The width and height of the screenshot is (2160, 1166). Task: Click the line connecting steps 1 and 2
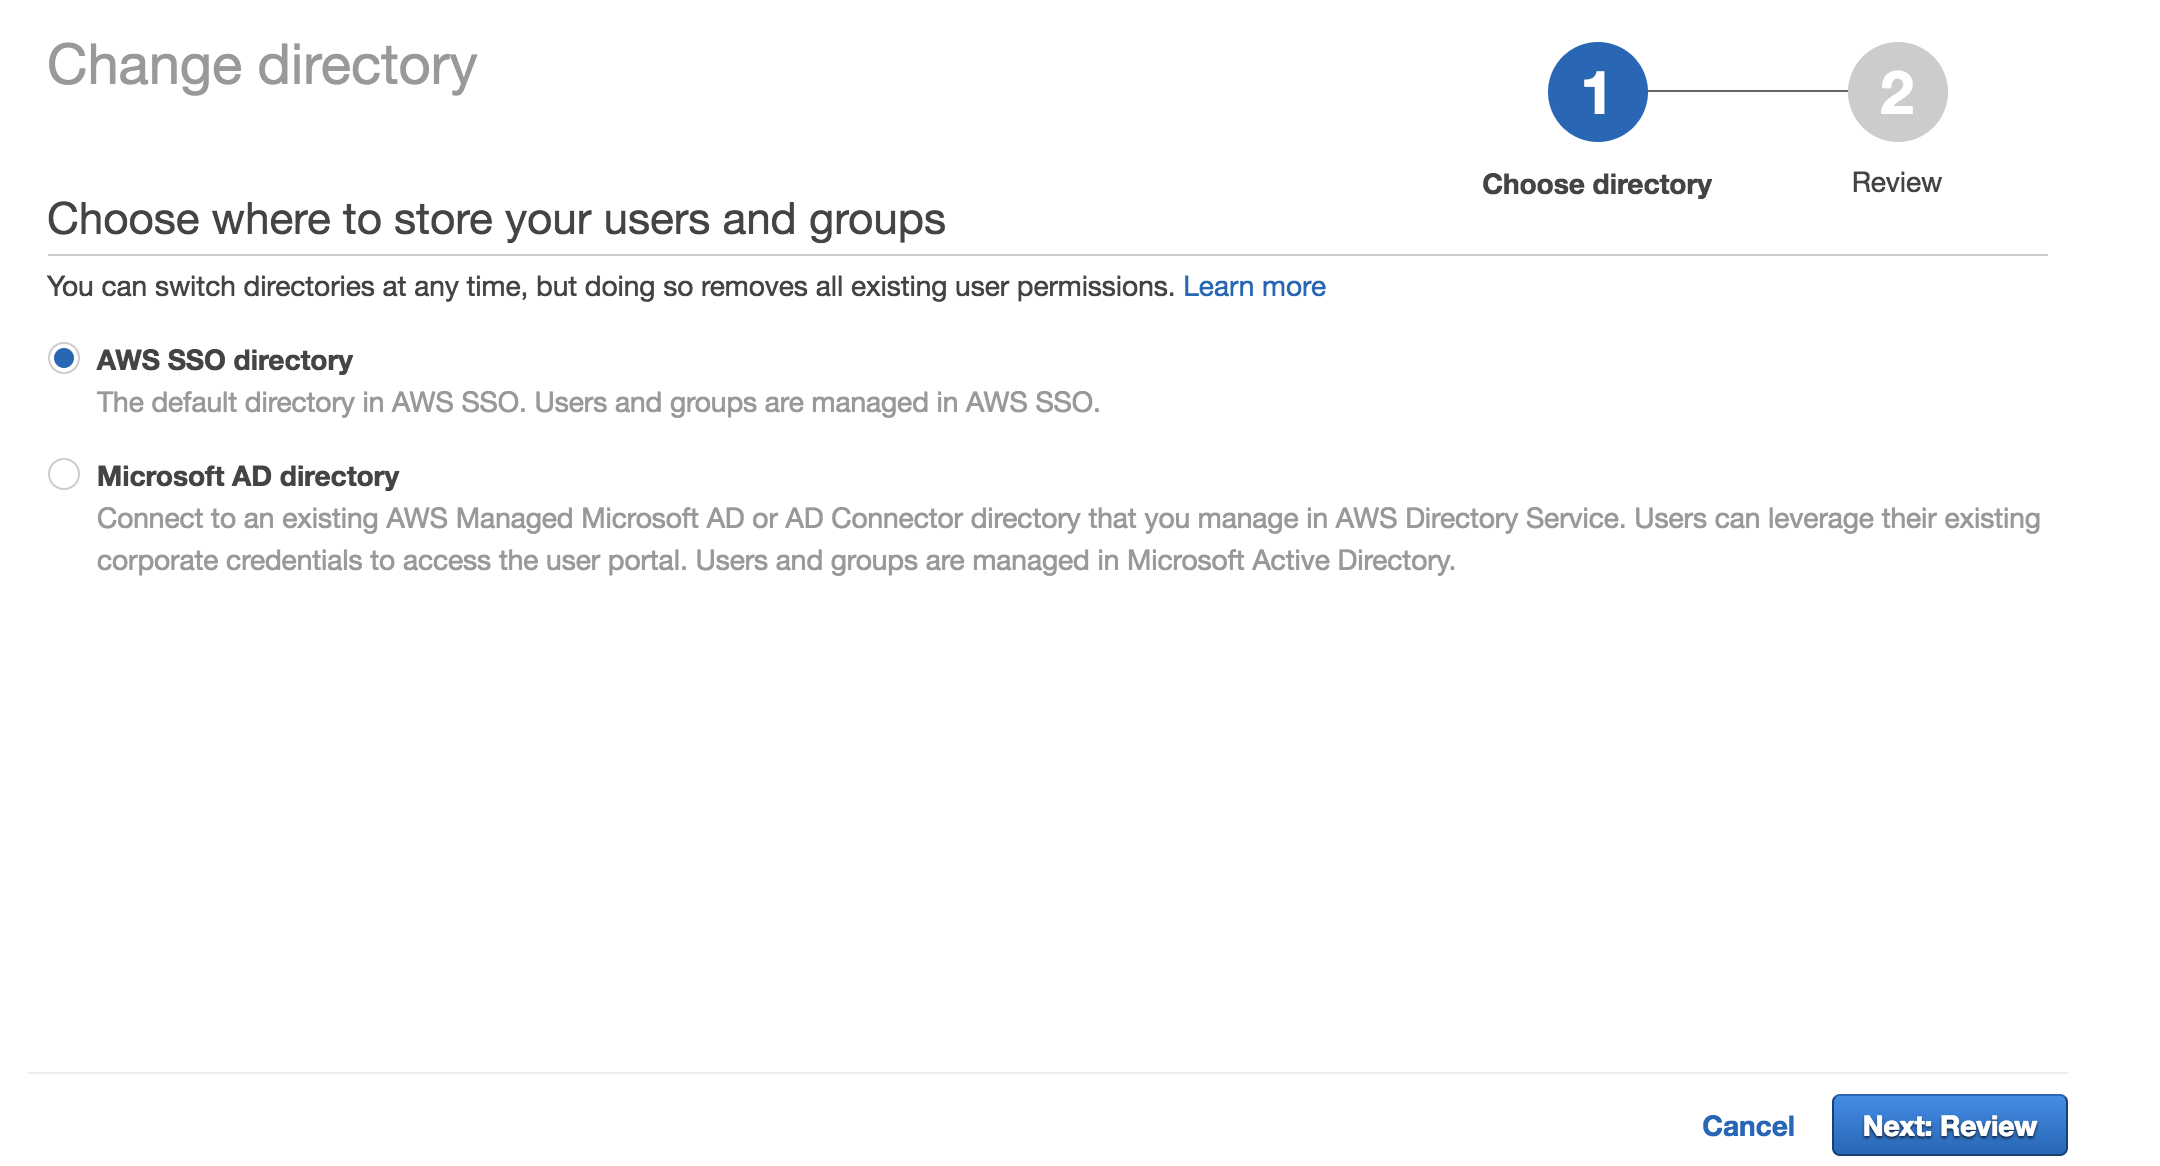point(1747,91)
